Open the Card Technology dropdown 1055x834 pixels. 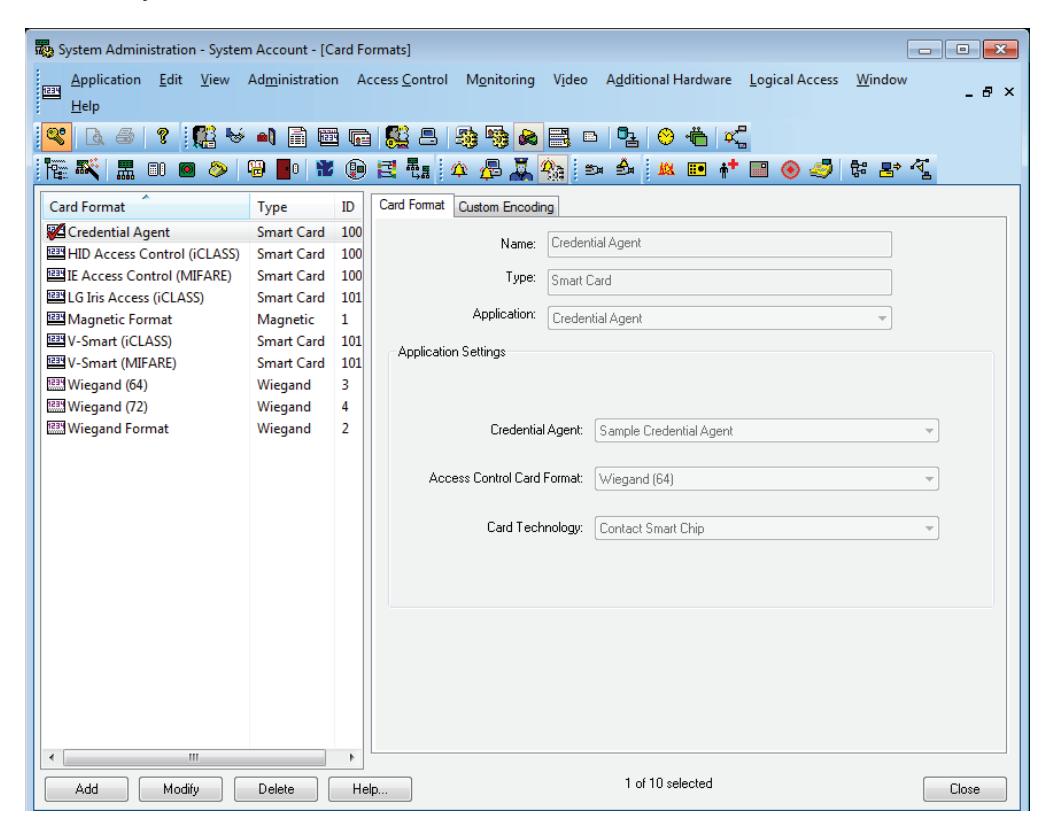[766, 528]
